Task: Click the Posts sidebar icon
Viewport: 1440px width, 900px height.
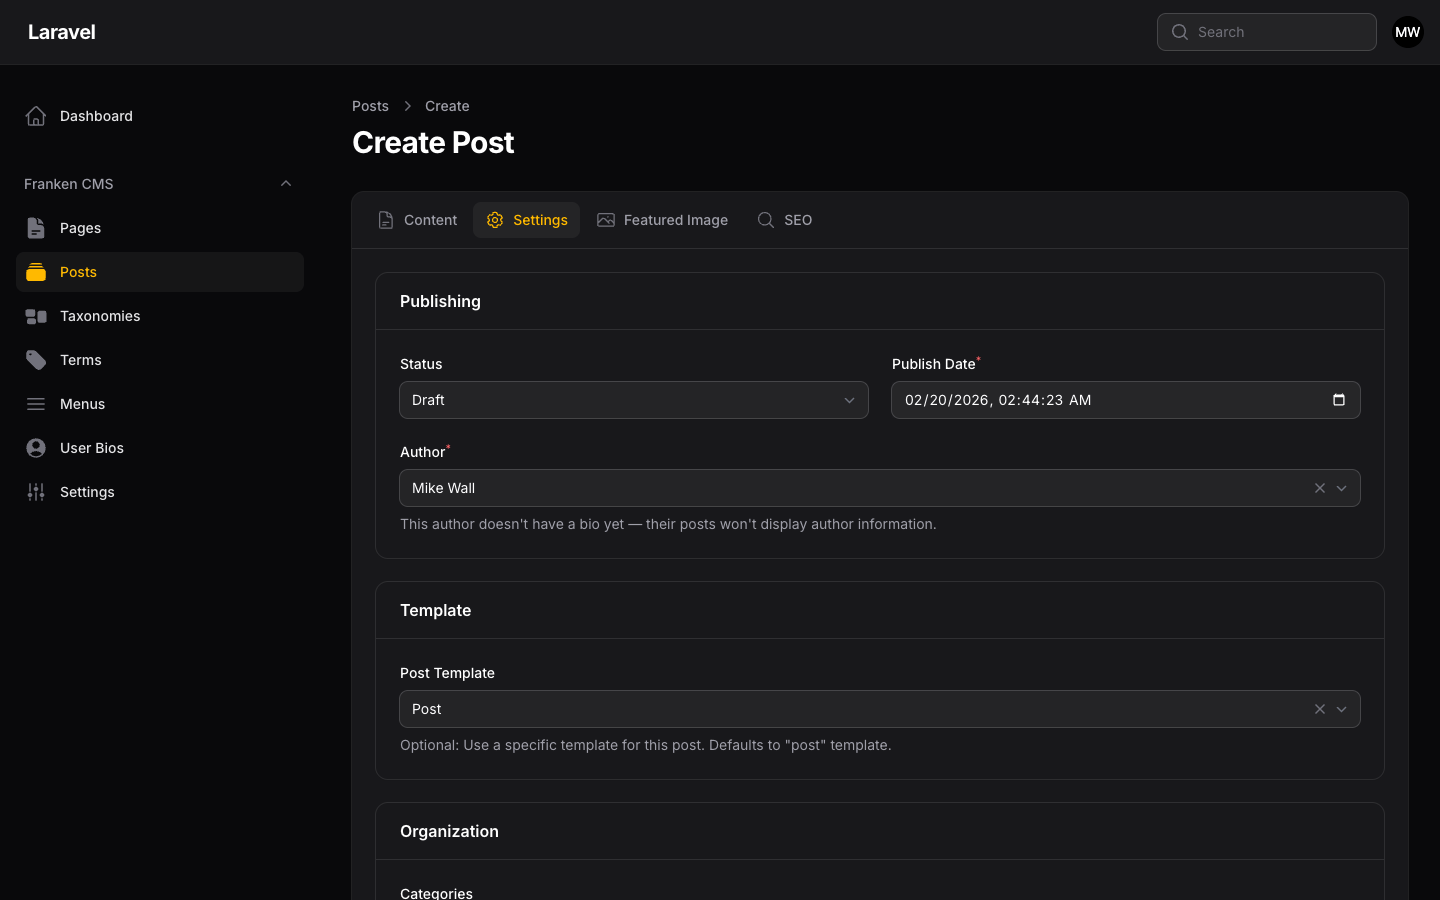Action: click(36, 271)
